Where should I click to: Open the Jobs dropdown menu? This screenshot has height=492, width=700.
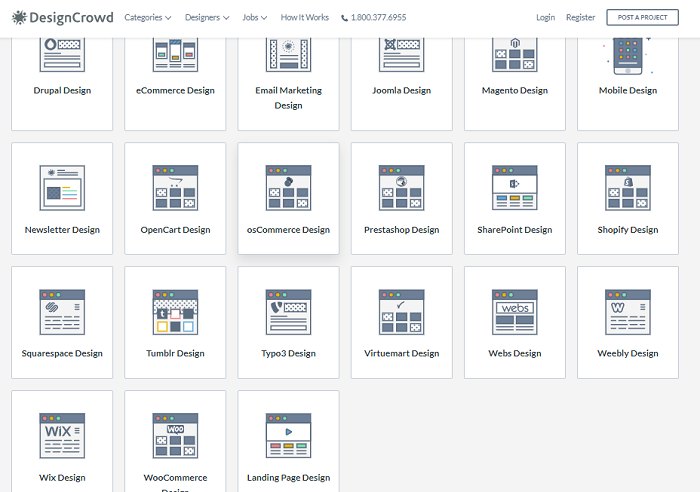pyautogui.click(x=254, y=17)
